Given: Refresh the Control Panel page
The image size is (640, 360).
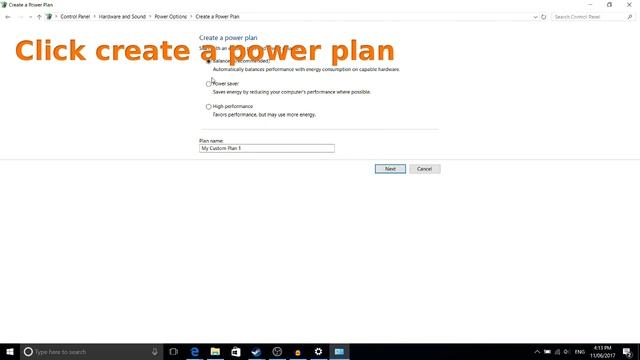Looking at the screenshot, I should (x=543, y=17).
